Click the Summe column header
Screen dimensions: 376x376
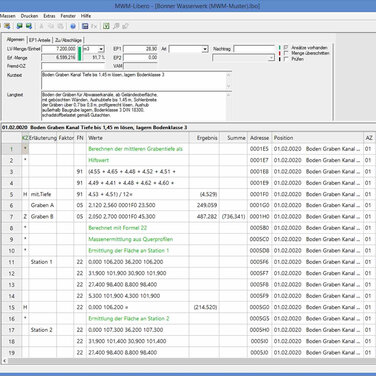[x=234, y=138]
